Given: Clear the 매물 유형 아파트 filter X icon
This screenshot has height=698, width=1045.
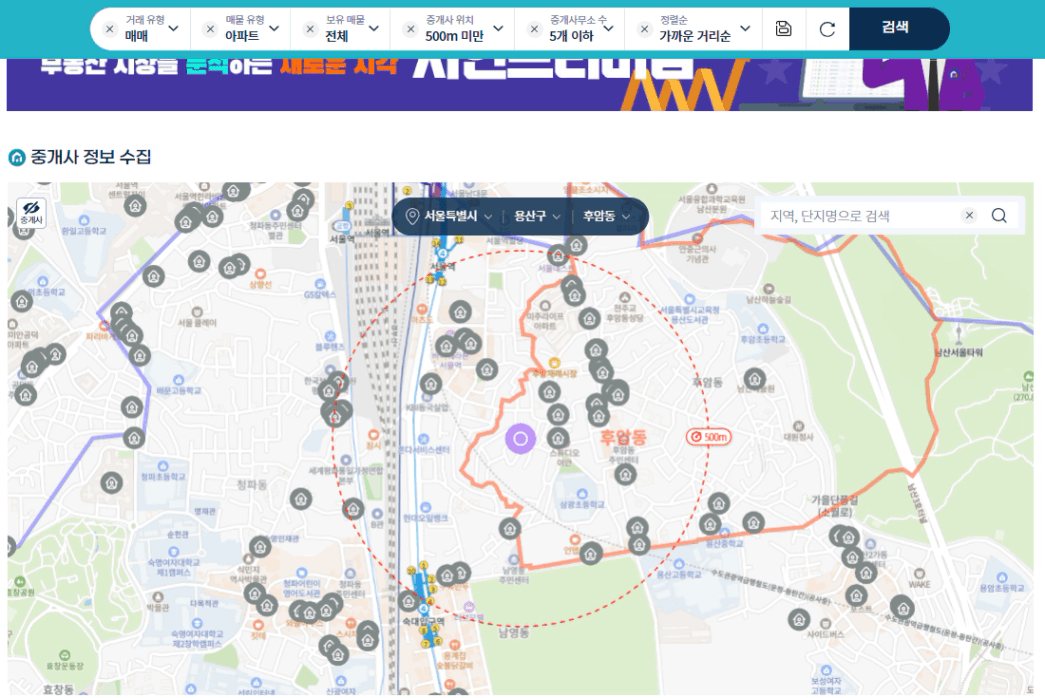Looking at the screenshot, I should tap(210, 29).
